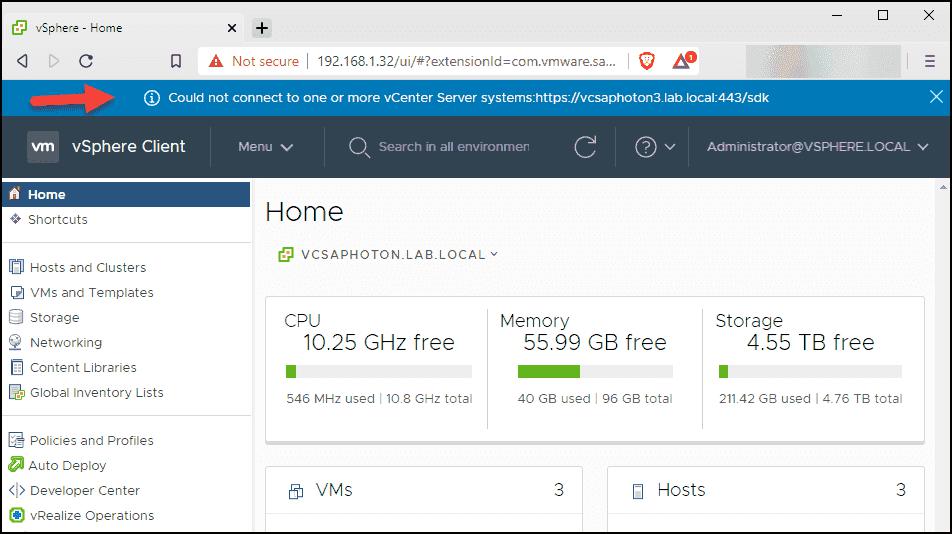Click the address bar URL

pos(466,61)
